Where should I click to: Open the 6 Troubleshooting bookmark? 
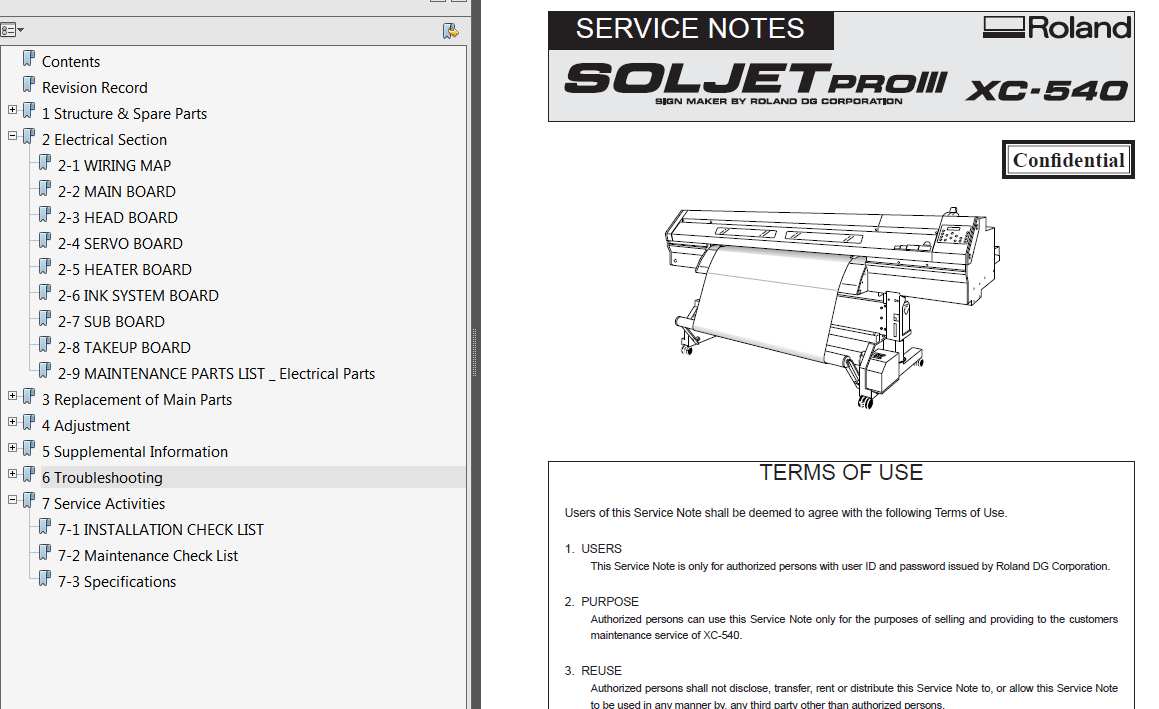102,478
